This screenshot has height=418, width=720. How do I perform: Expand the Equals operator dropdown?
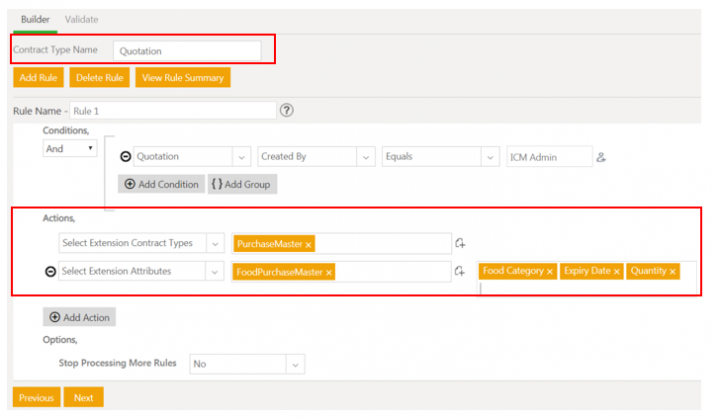click(x=489, y=157)
